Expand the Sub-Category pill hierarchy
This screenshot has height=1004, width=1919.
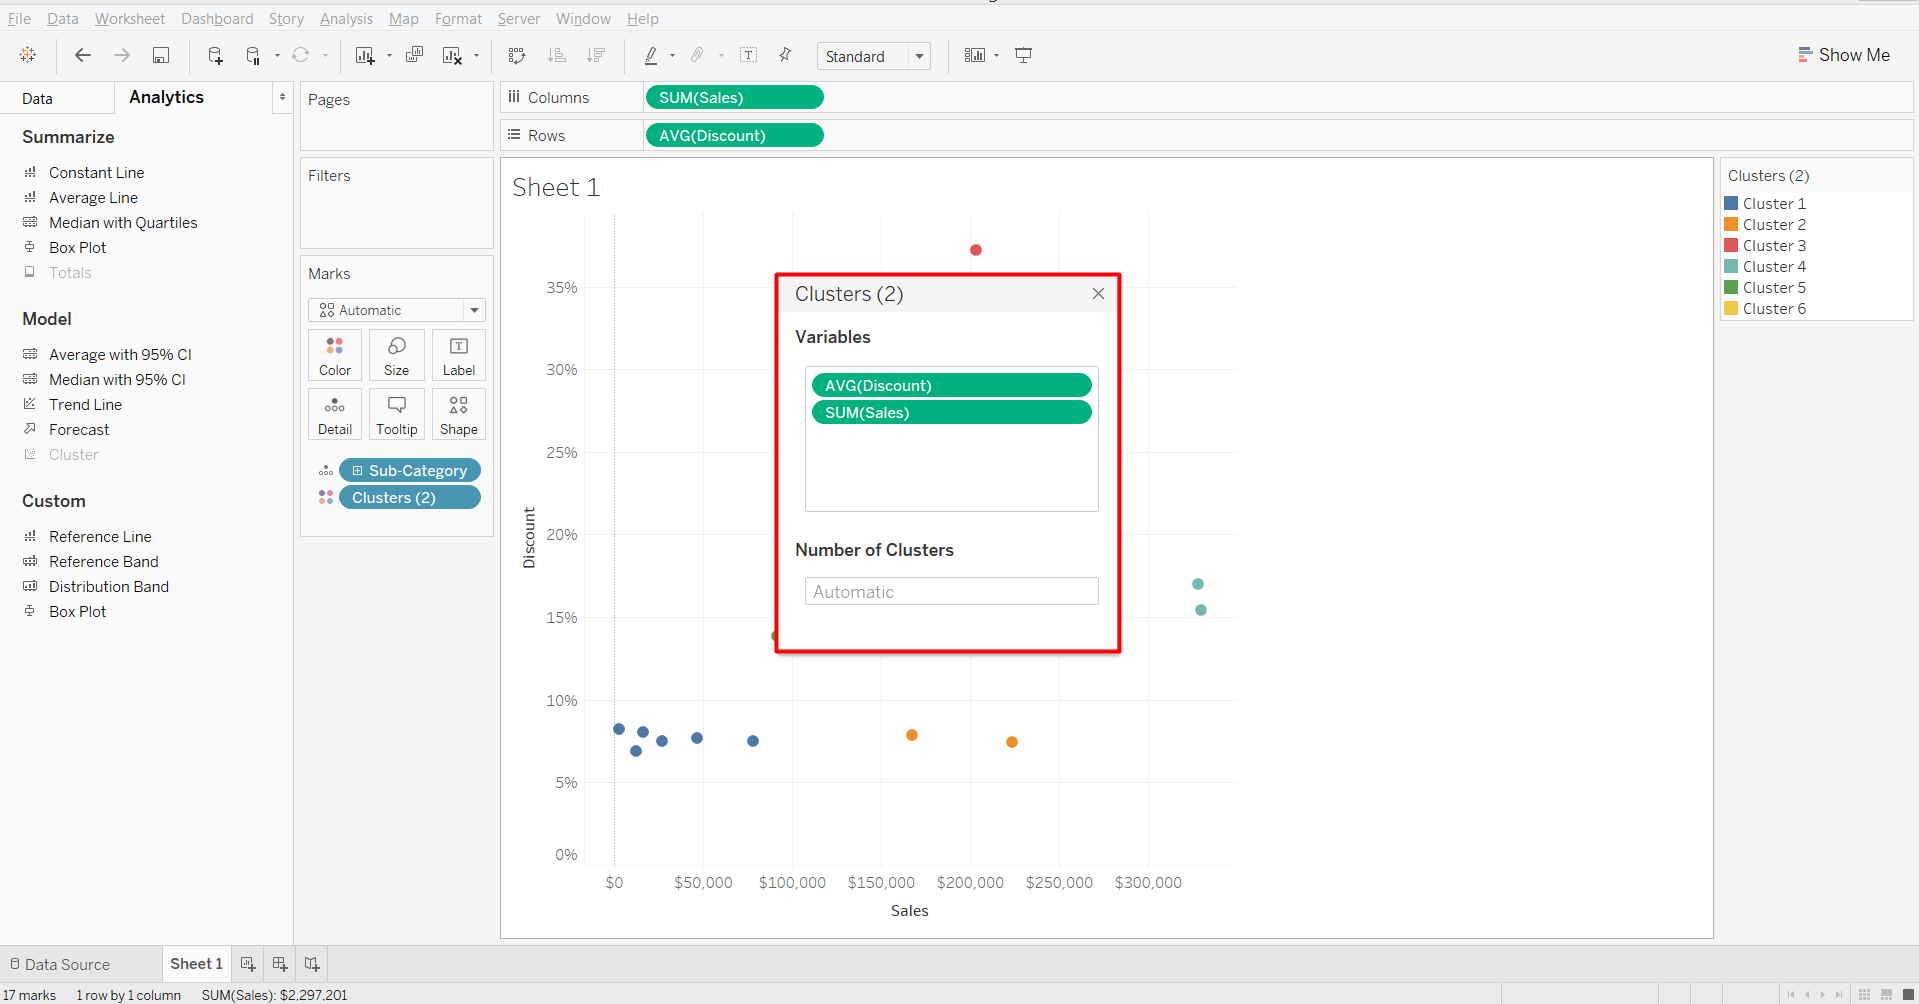pos(357,471)
